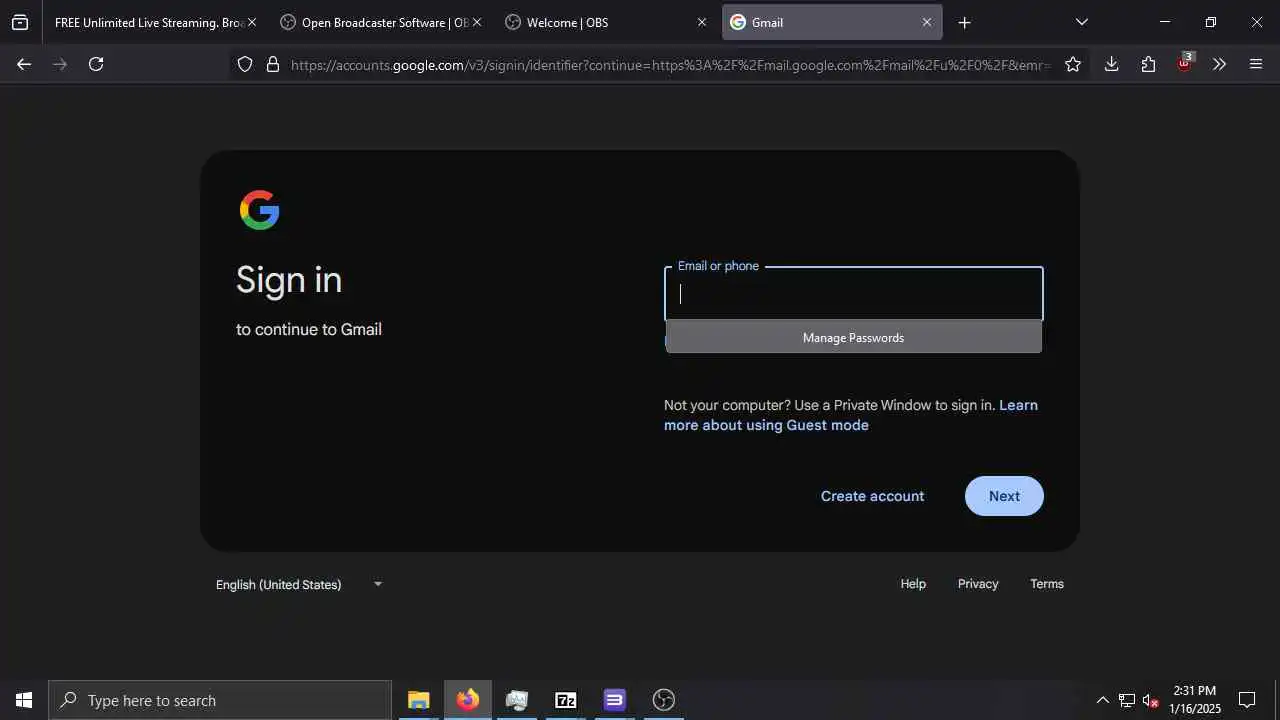Open a new browser tab
1280x720 pixels.
click(964, 22)
